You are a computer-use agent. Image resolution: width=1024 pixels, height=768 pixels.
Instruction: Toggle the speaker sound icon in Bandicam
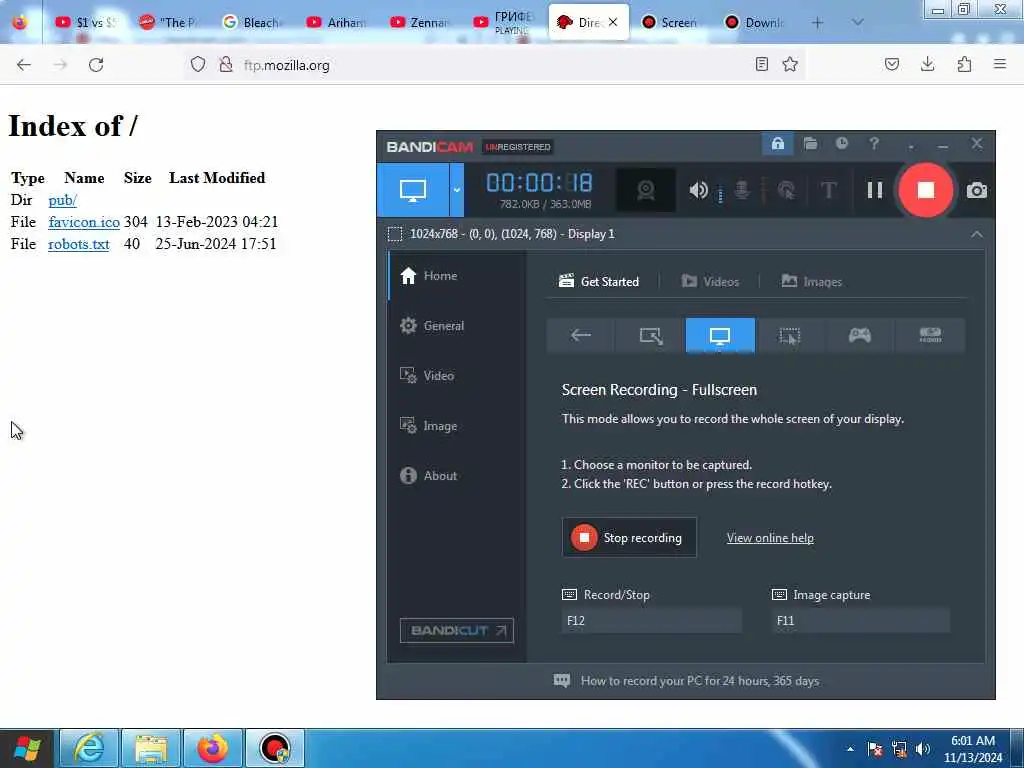[x=698, y=190]
